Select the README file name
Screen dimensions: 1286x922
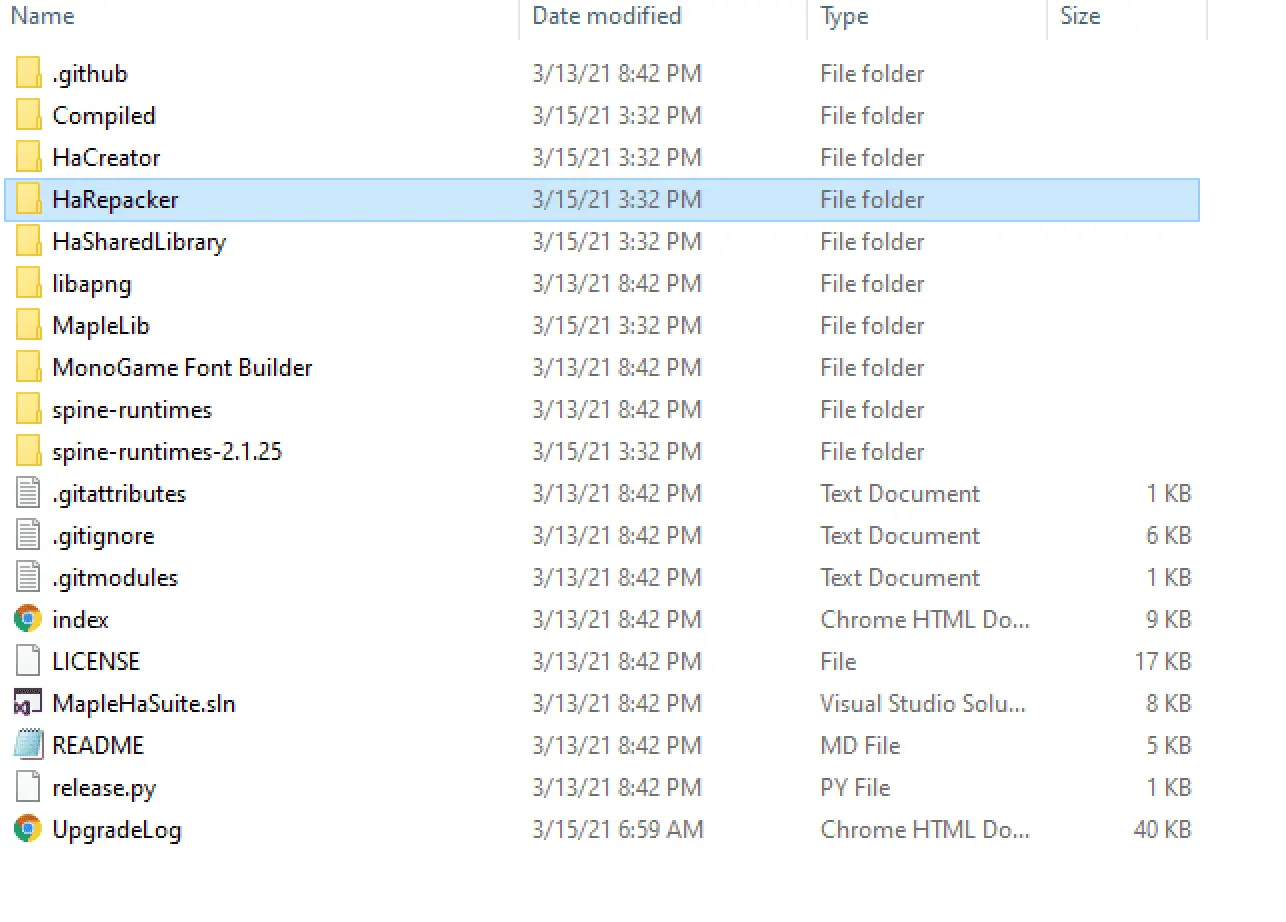point(98,746)
